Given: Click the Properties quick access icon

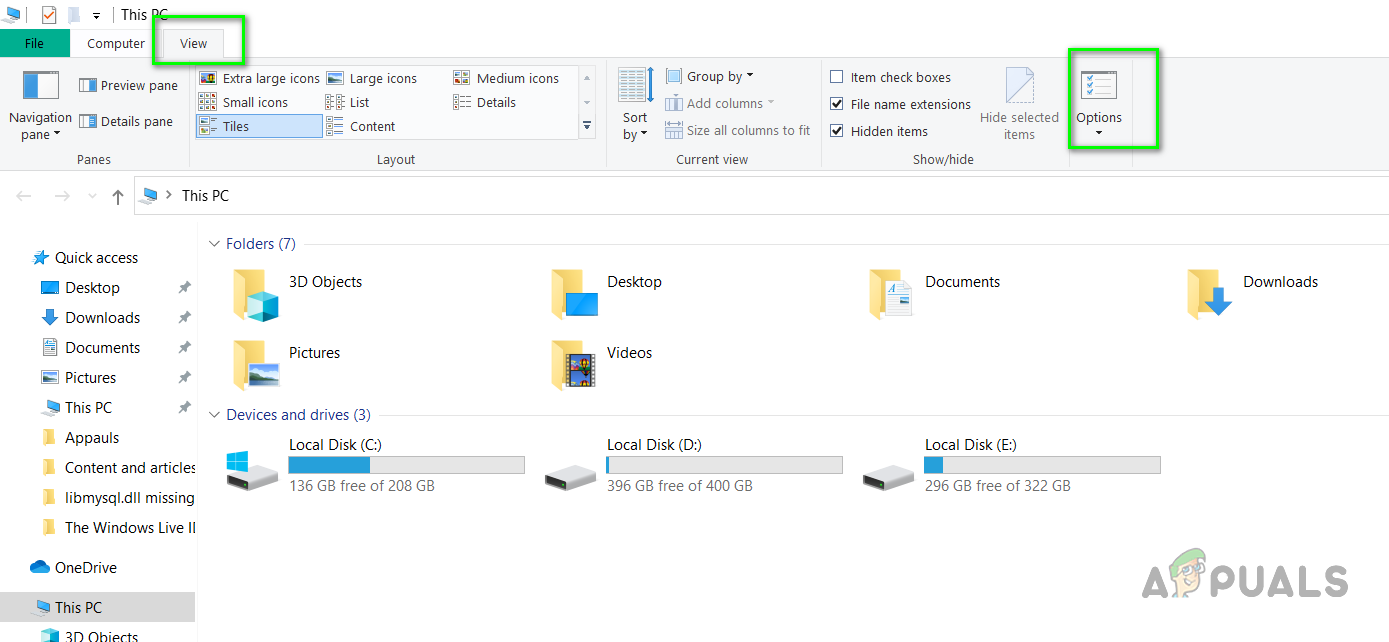Looking at the screenshot, I should (49, 14).
